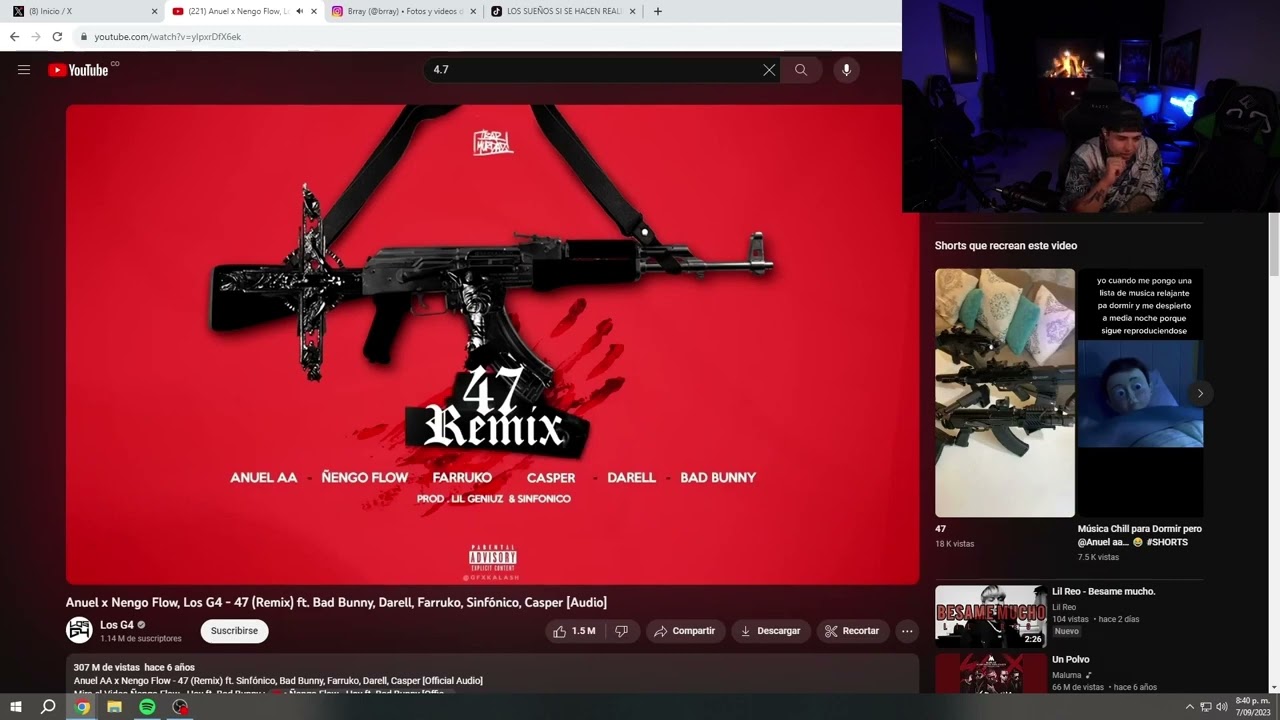This screenshot has height=720, width=1280.
Task: Open Chrome from the taskbar
Action: pos(82,707)
